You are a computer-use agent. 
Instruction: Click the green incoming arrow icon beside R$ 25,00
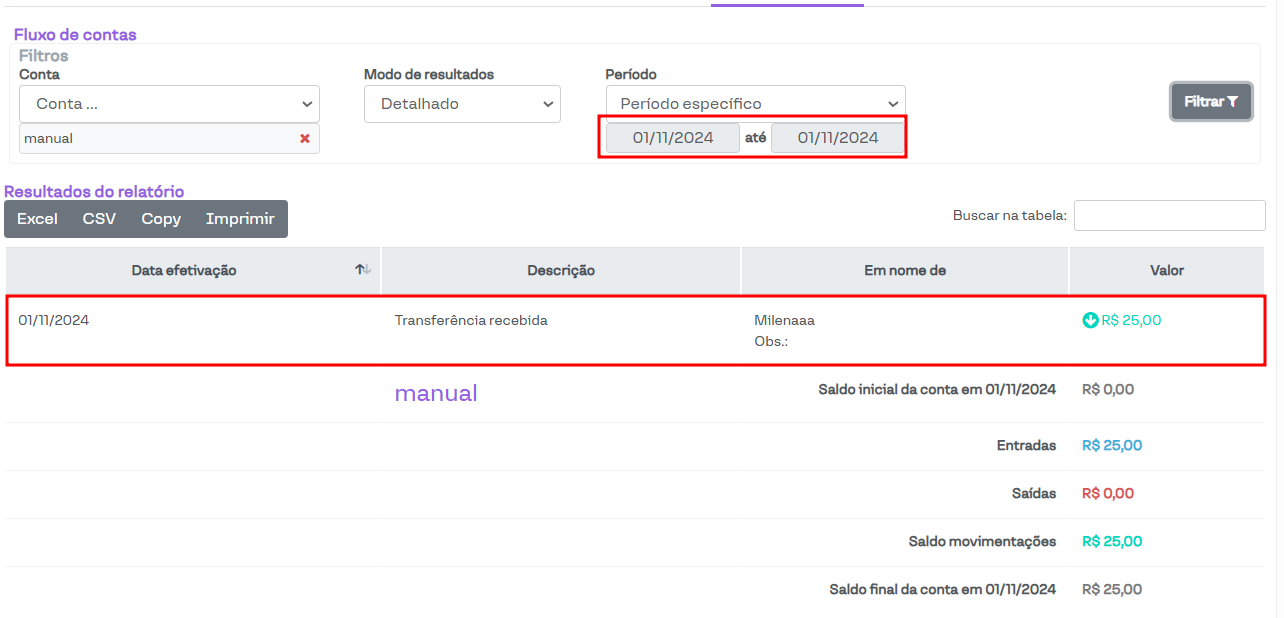point(1090,321)
